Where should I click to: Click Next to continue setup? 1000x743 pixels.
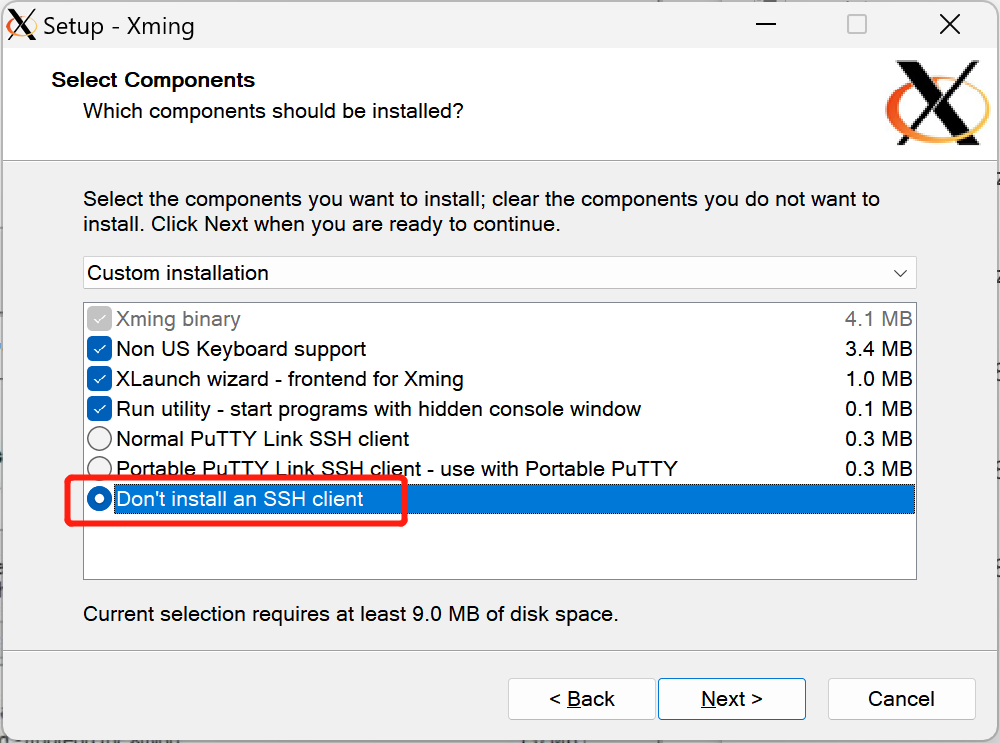click(731, 699)
